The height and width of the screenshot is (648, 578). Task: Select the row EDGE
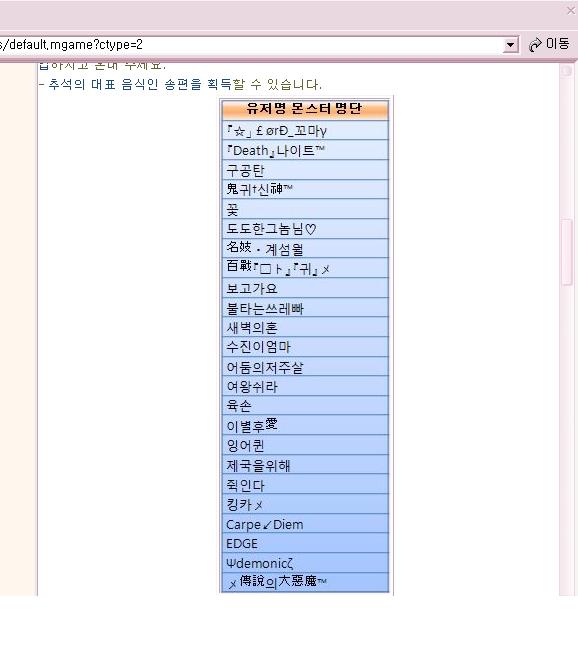point(305,543)
